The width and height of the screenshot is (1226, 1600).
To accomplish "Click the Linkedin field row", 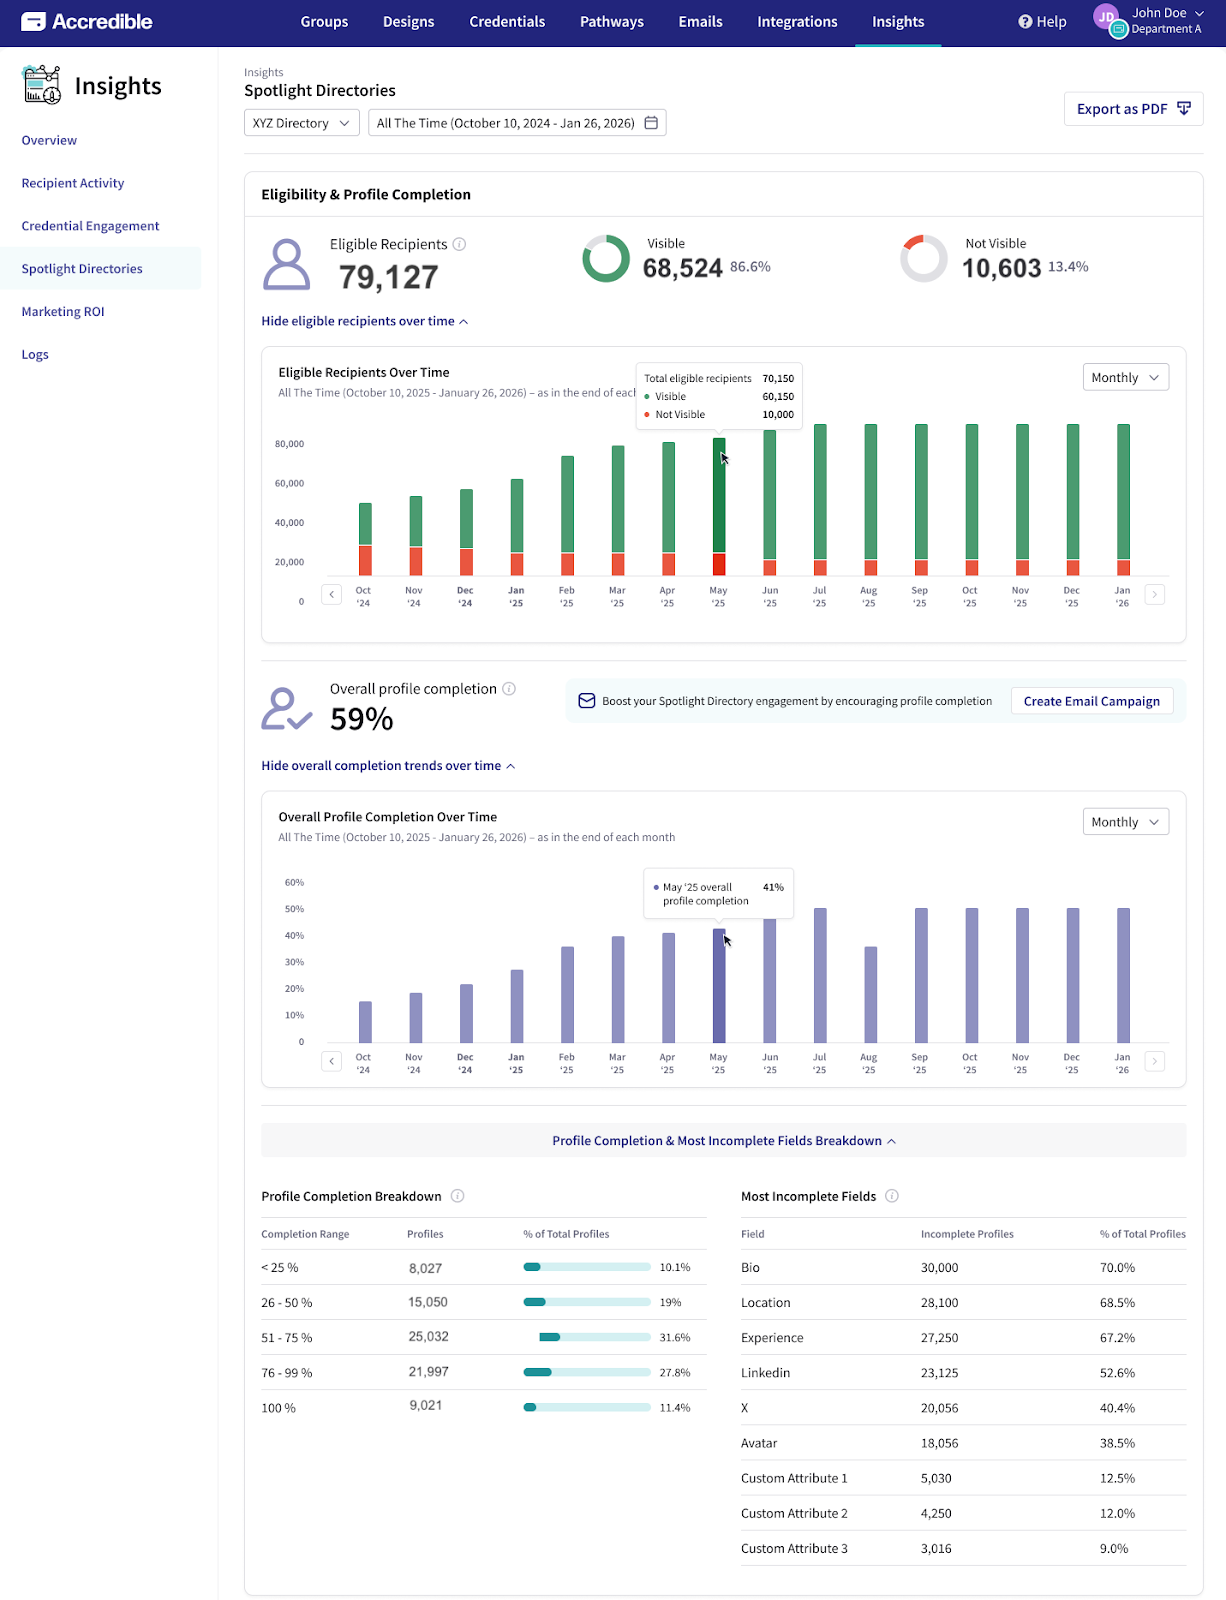I will (963, 1373).
